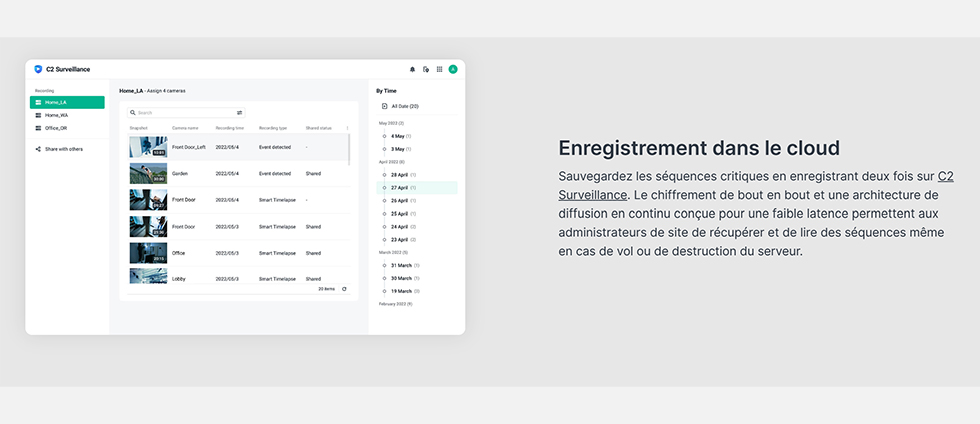This screenshot has height=424, width=980.
Task: Select 4 May in the timeline
Action: click(397, 136)
